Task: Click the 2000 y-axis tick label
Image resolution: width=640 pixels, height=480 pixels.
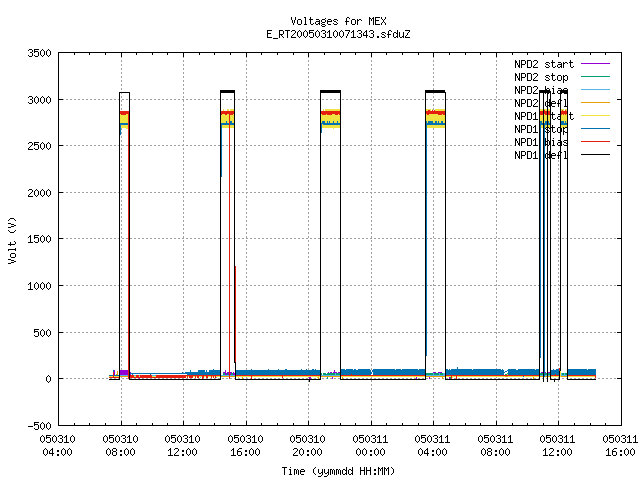Action: tap(40, 193)
